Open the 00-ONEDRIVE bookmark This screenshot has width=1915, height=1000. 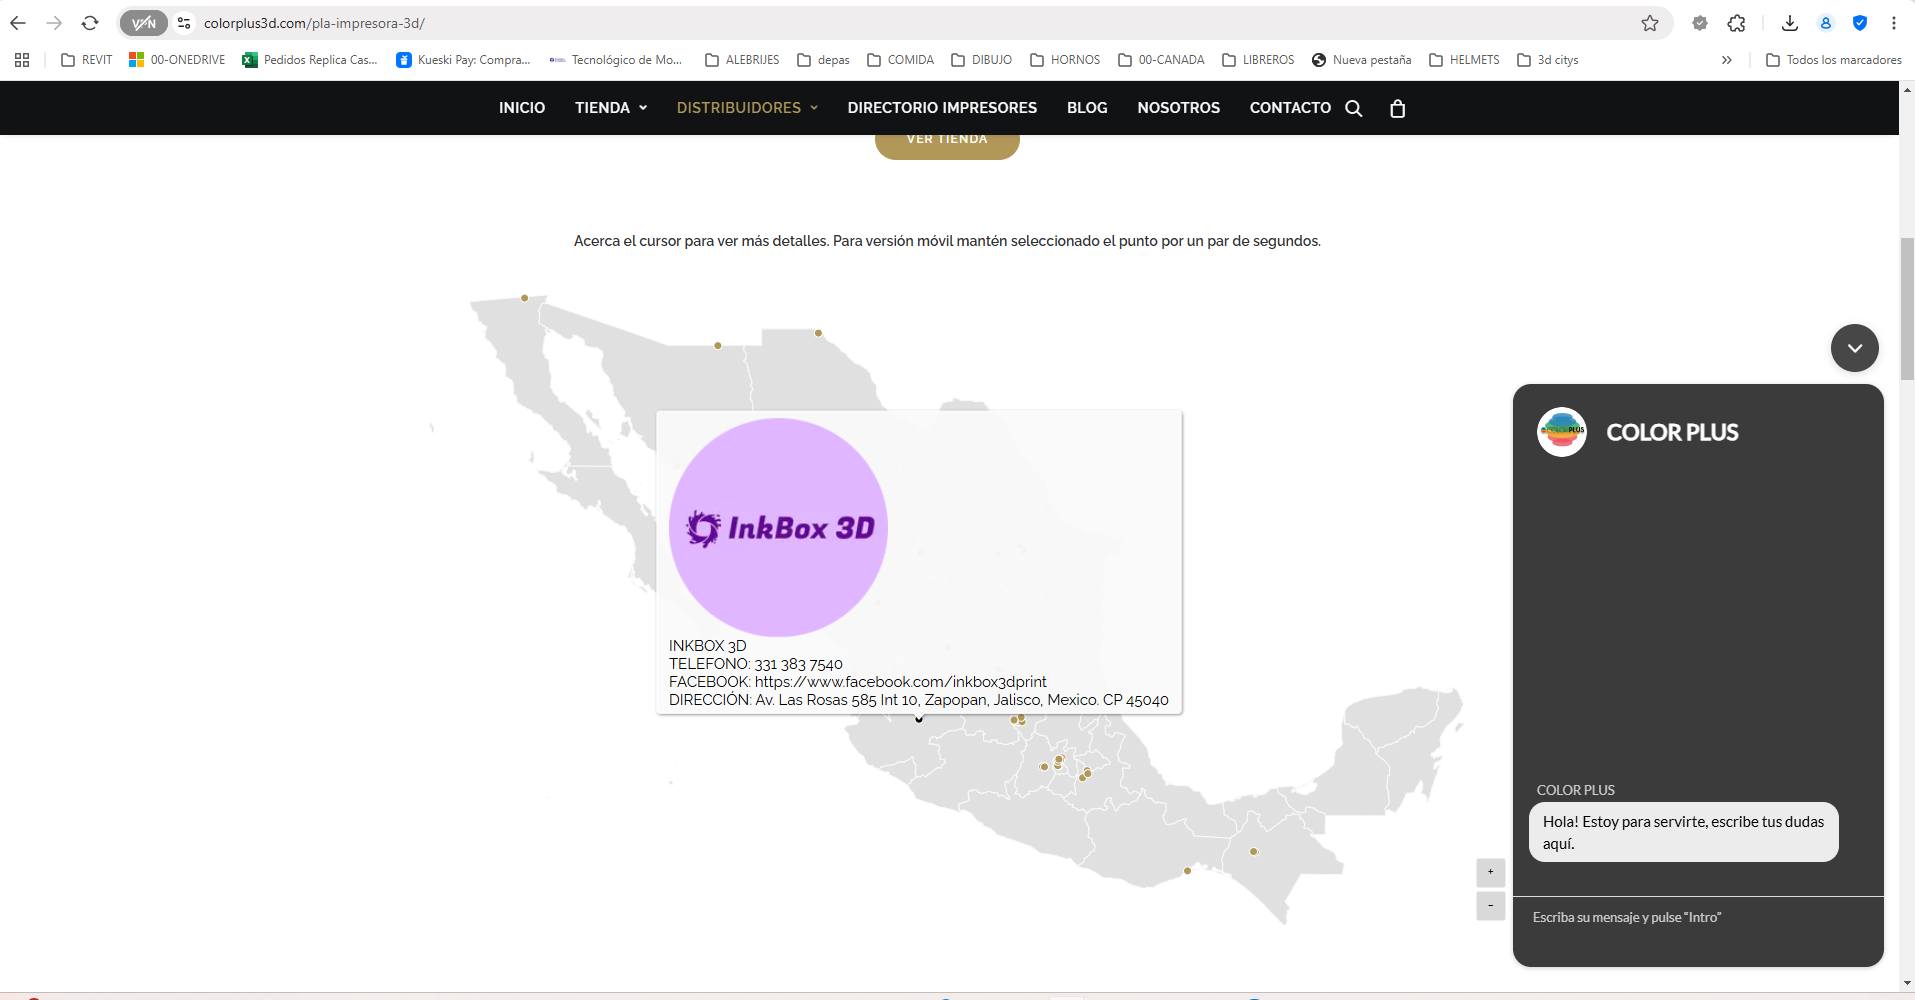click(x=177, y=60)
